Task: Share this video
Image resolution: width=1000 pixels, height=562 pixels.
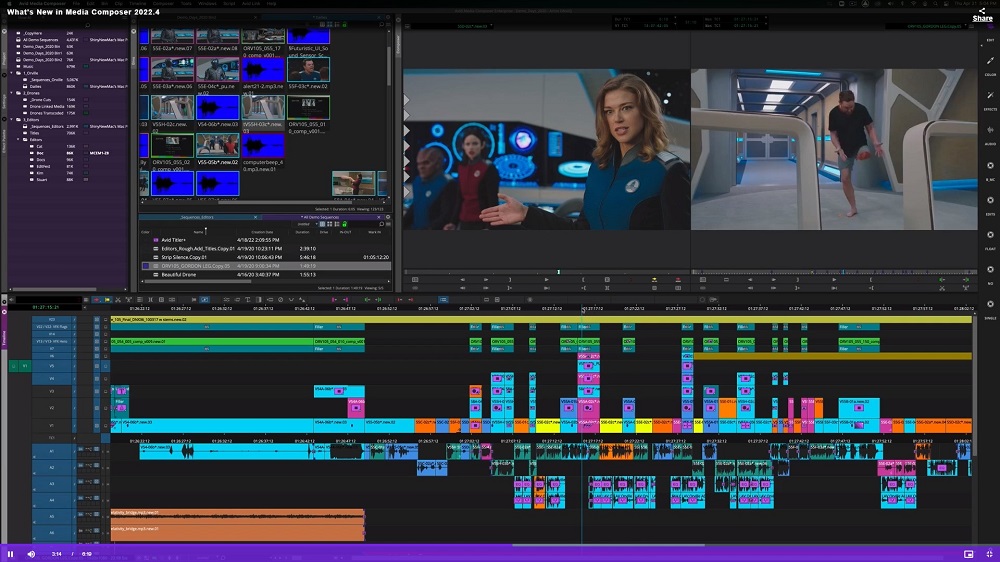Action: (982, 14)
